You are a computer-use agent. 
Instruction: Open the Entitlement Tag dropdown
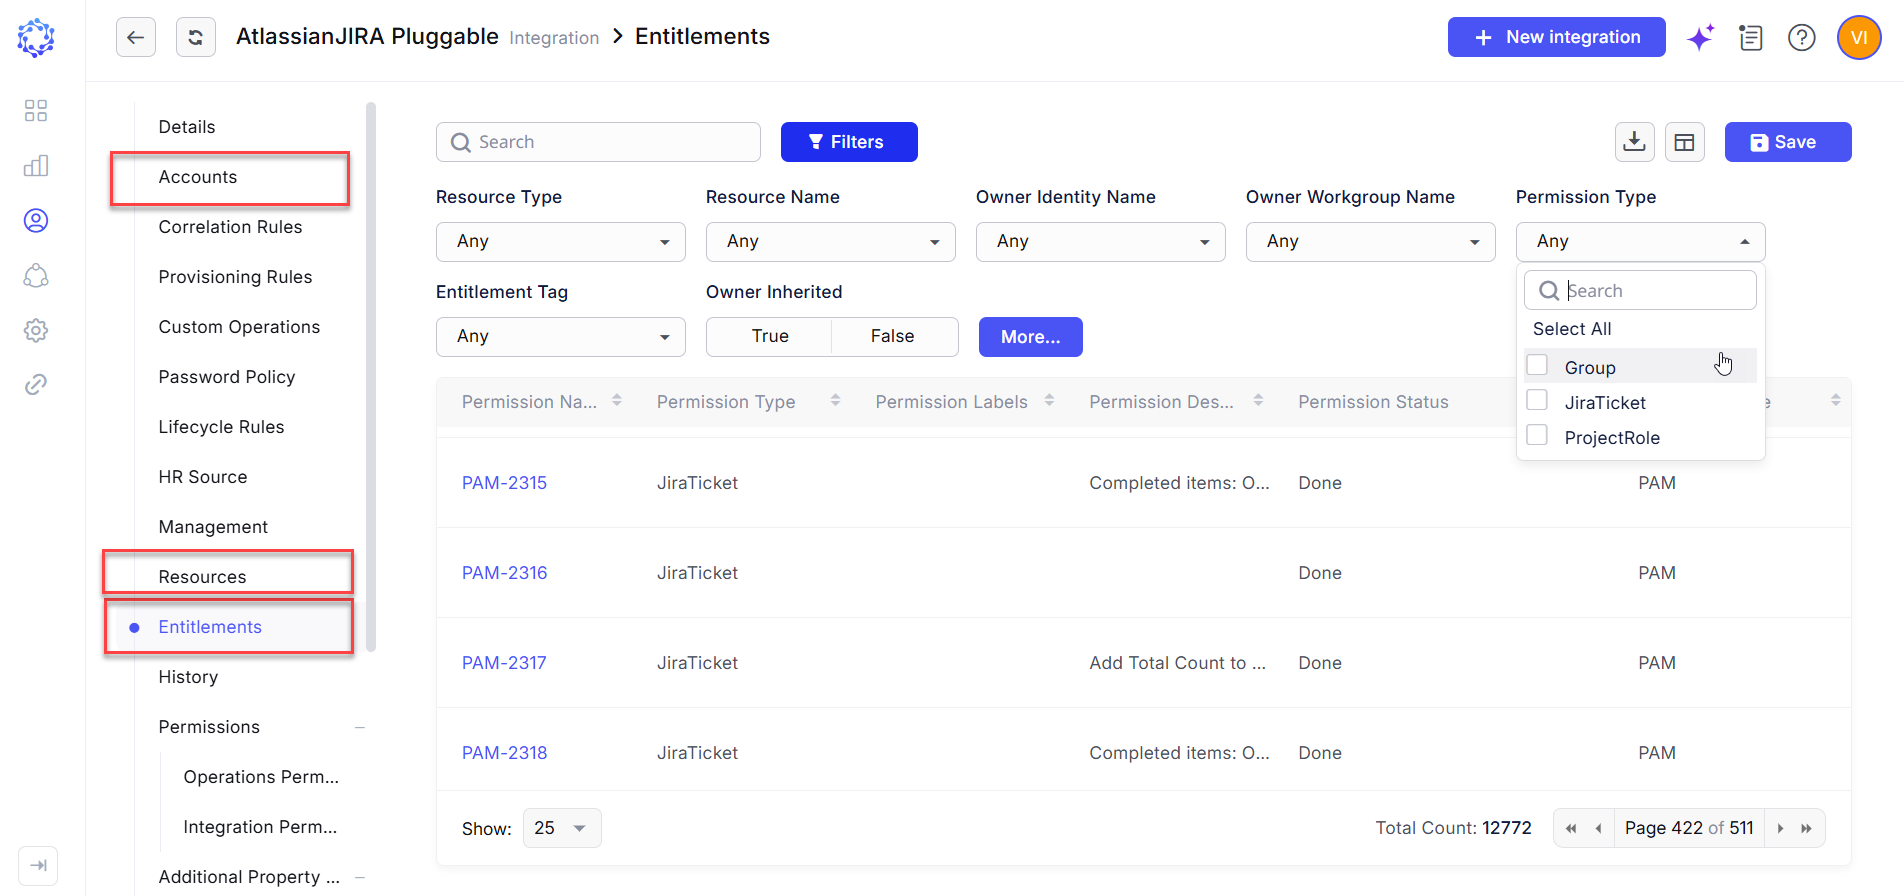pos(561,337)
